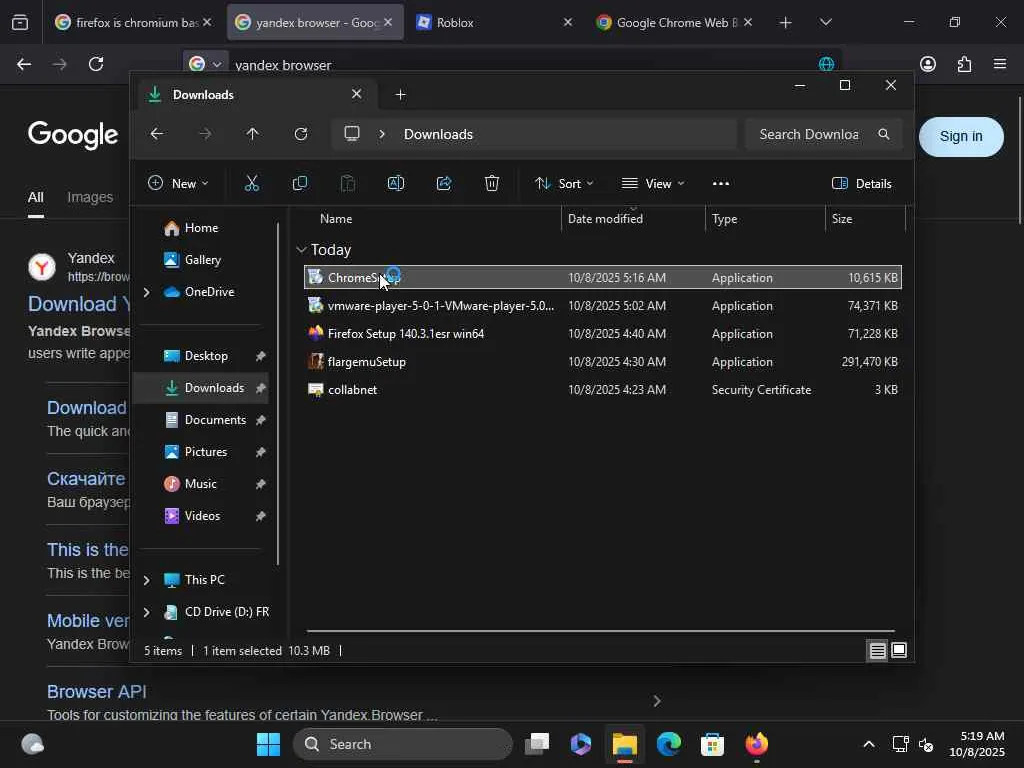Select the Images tab on Google results
1024x768 pixels.
pyautogui.click(x=90, y=197)
